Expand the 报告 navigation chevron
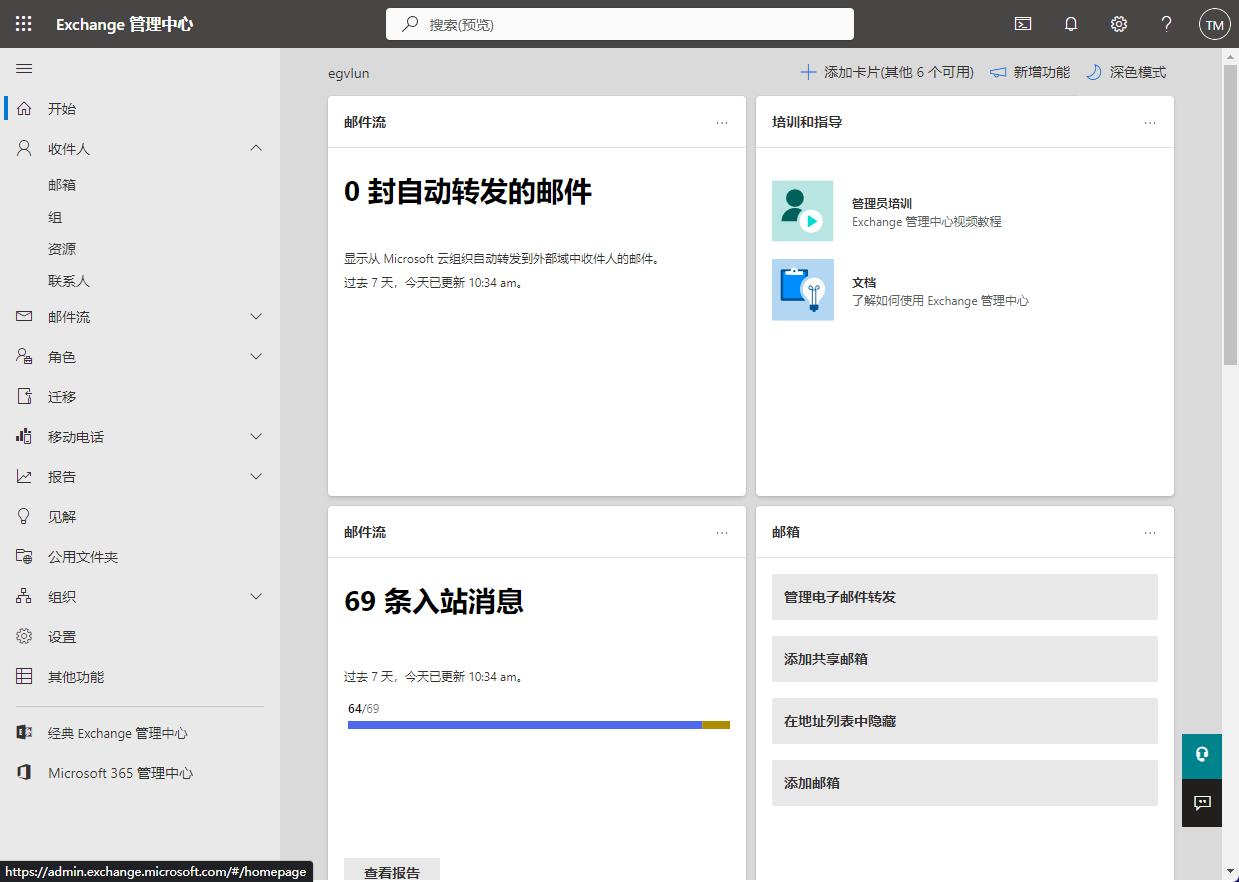The image size is (1239, 882). coord(256,476)
